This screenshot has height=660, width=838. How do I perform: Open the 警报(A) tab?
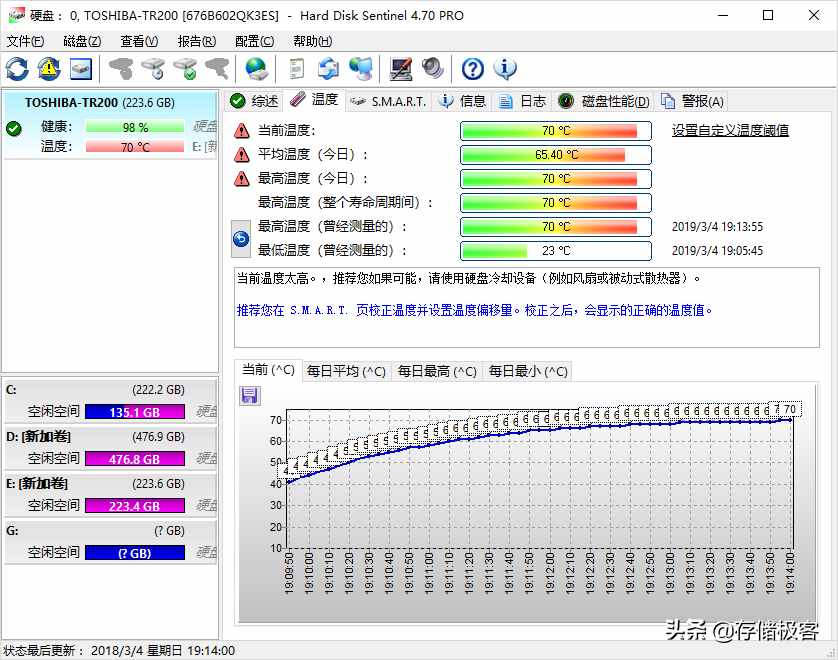(x=693, y=101)
